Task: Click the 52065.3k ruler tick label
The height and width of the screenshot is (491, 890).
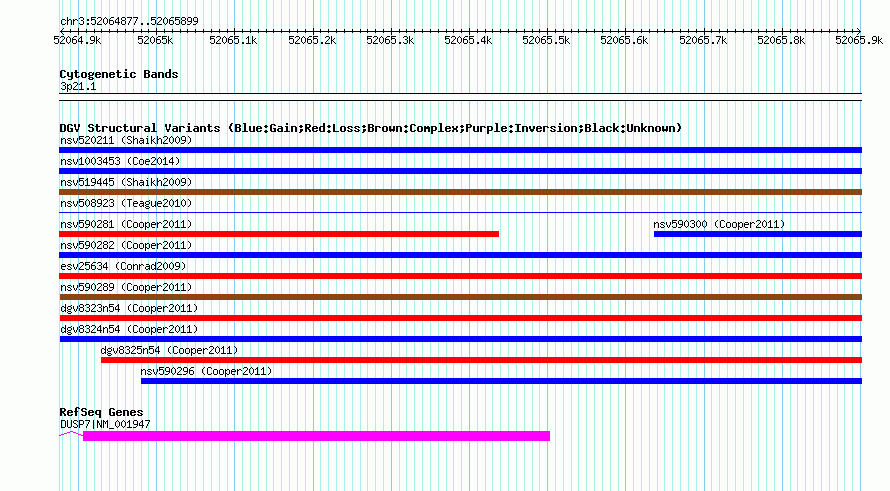Action: (x=390, y=40)
